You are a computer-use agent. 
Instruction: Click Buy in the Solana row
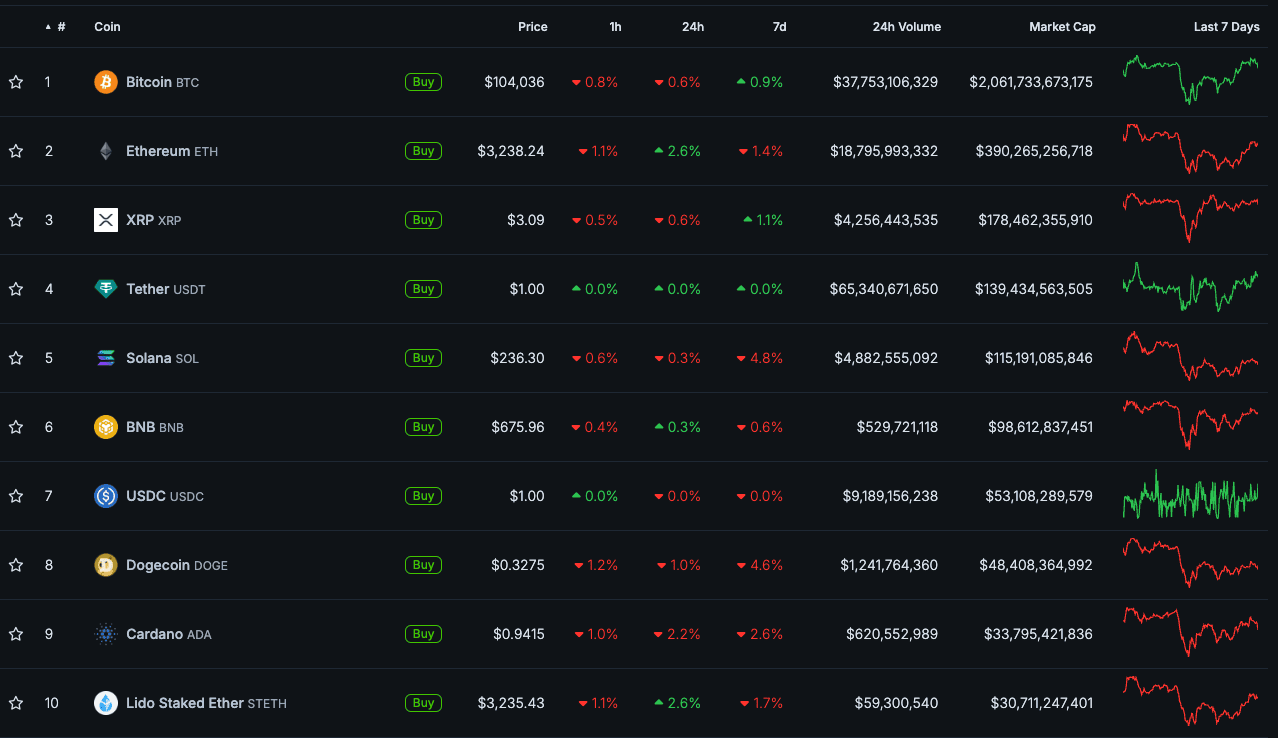point(423,358)
